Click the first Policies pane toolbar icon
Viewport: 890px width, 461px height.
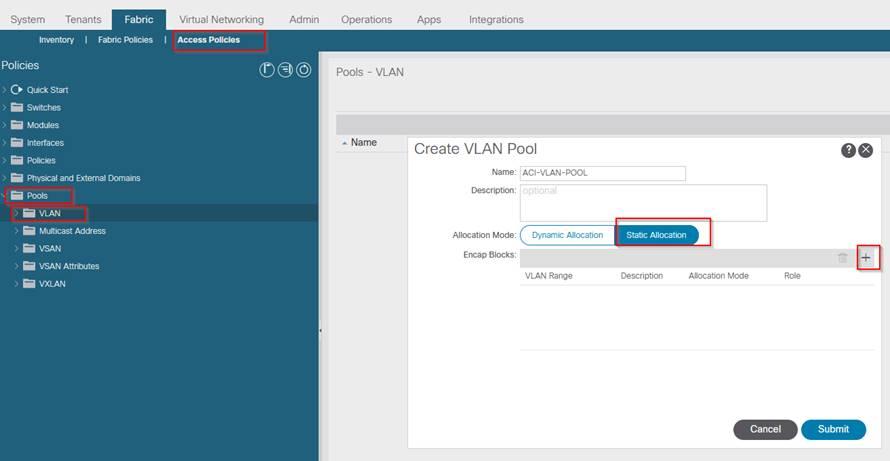point(267,70)
